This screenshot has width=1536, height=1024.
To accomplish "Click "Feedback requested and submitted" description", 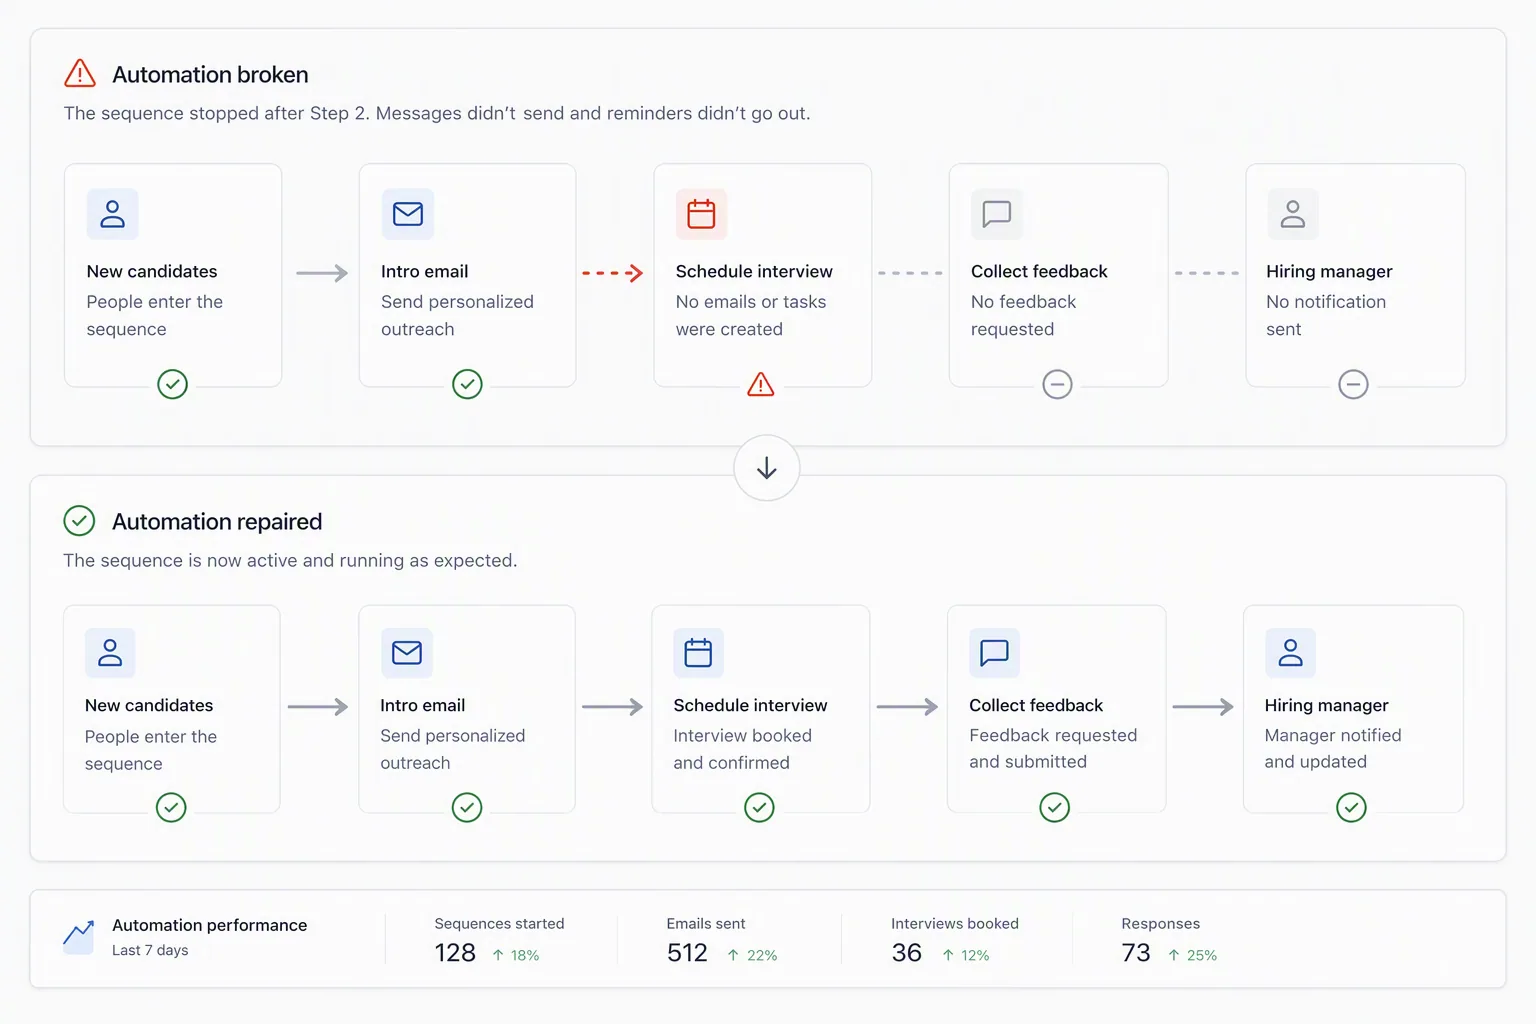I will [x=1053, y=748].
